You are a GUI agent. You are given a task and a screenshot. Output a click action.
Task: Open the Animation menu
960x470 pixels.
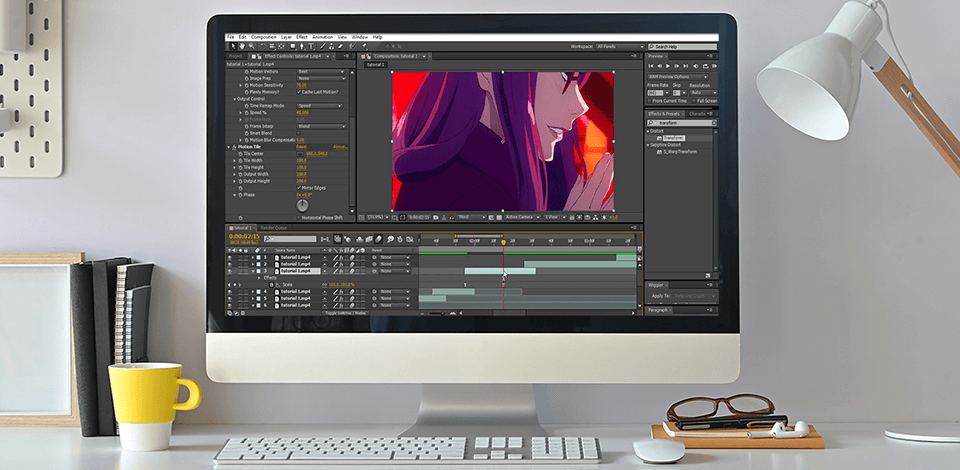pos(323,37)
